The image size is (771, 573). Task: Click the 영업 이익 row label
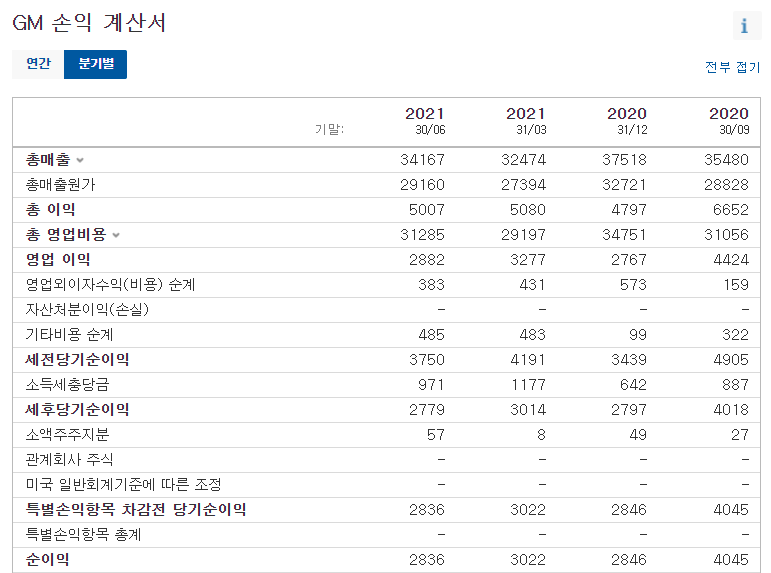pos(58,260)
